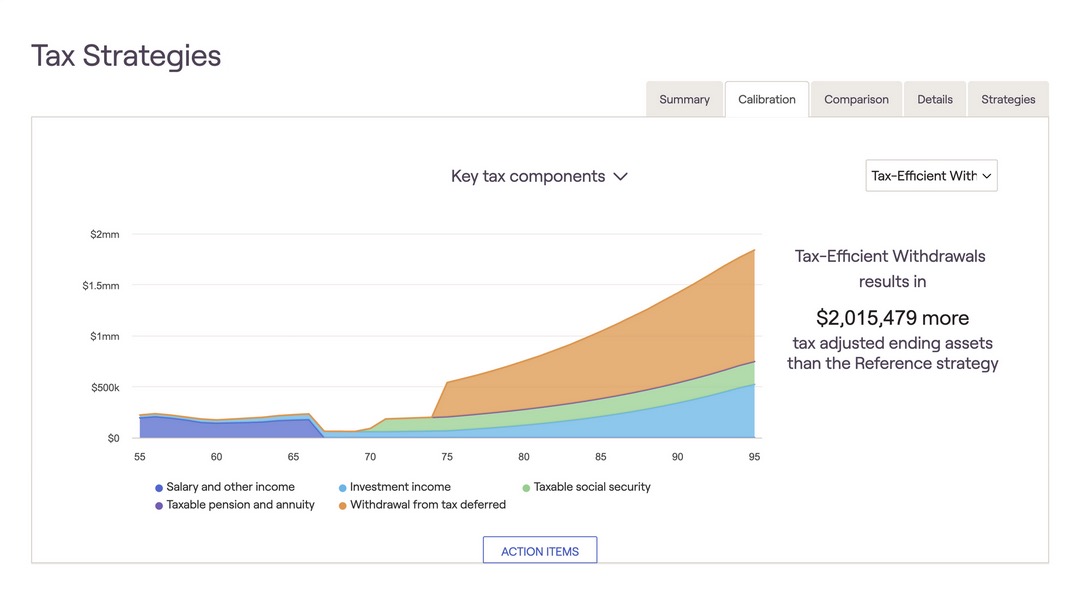Open the Strategies tab
Image resolution: width=1066 pixels, height=598 pixels.
[1007, 99]
